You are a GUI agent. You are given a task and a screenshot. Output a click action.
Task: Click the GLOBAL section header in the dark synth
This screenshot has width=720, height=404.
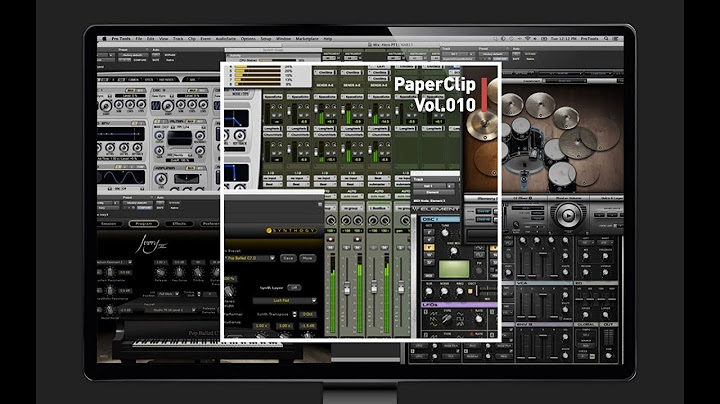(586, 324)
